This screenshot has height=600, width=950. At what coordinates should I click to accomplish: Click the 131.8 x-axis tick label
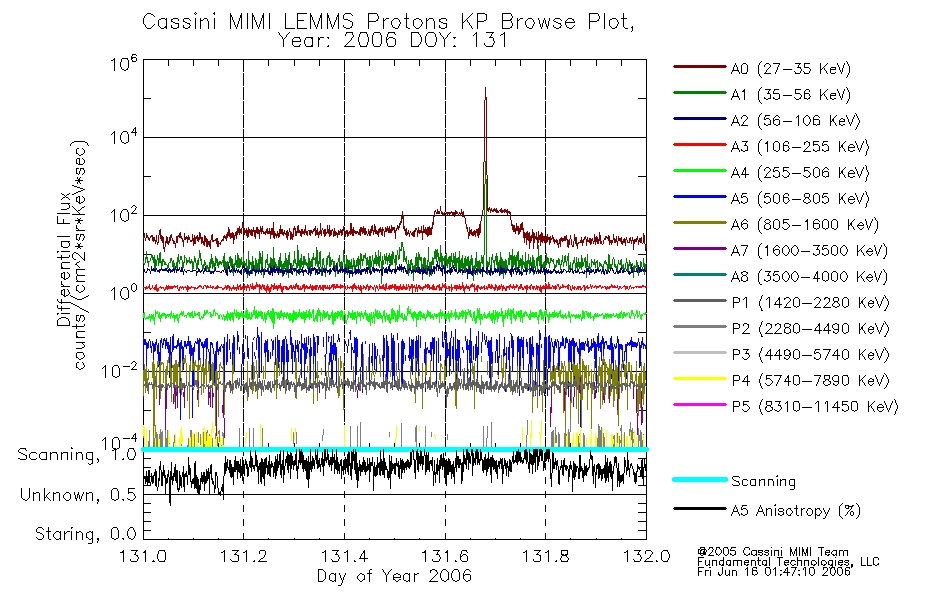pos(545,556)
